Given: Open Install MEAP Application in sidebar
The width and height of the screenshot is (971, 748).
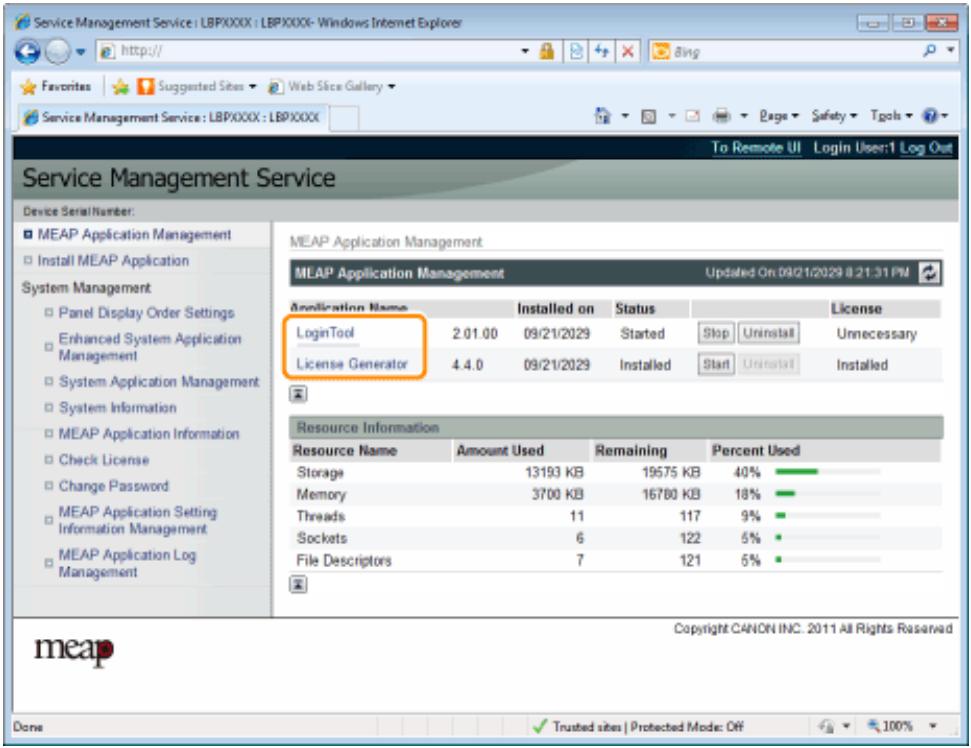Looking at the screenshot, I should (113, 261).
